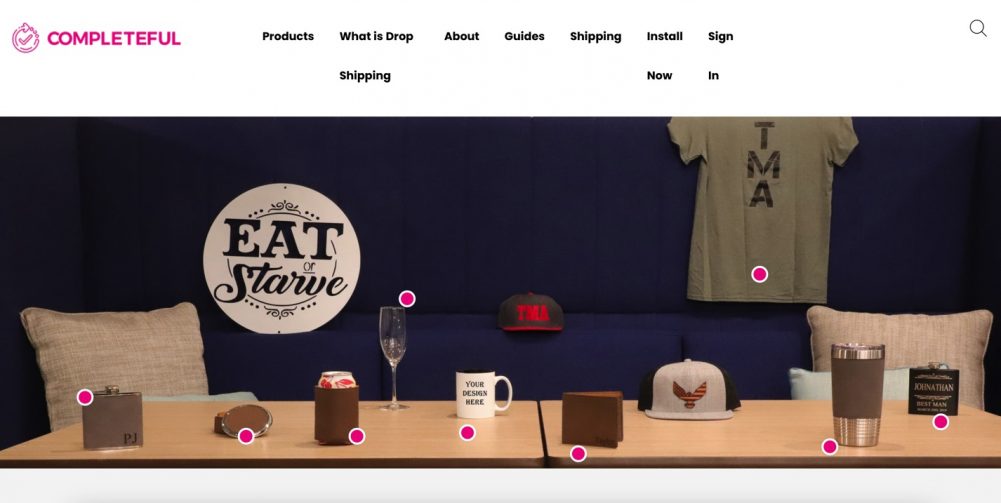The height and width of the screenshot is (503, 1001).
Task: Click the pink hotspot on the Johnathan black flask
Action: tap(940, 422)
